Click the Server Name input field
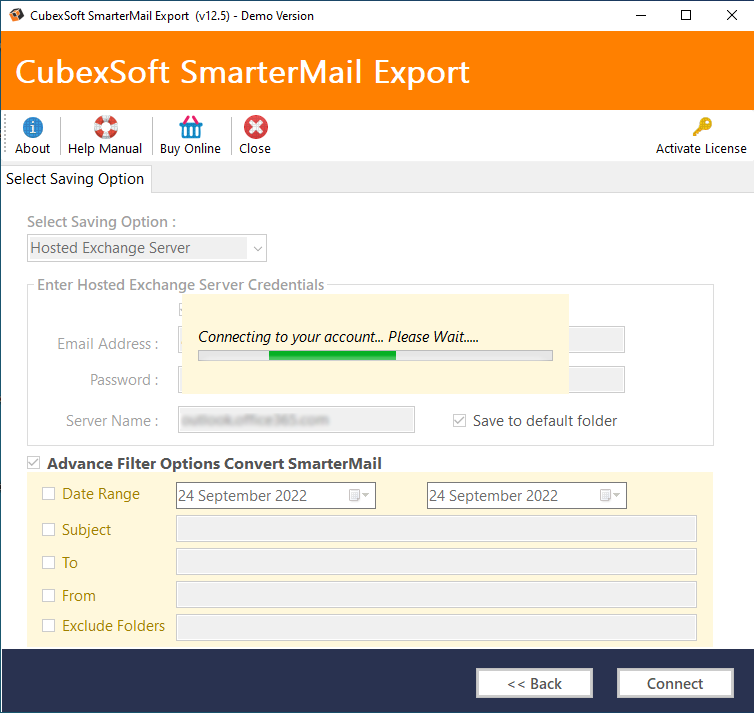Screen dimensions: 754x713 coord(296,420)
